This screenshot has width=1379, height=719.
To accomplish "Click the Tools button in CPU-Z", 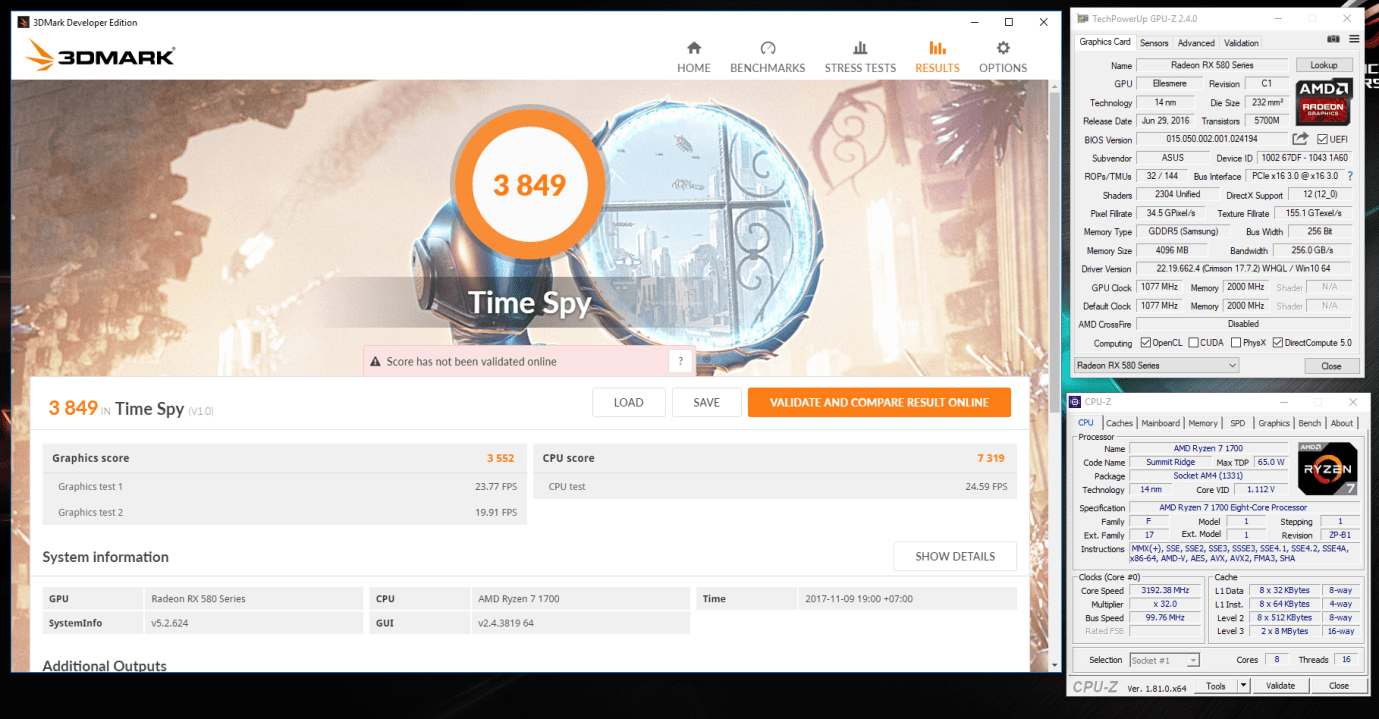I will click(1216, 686).
